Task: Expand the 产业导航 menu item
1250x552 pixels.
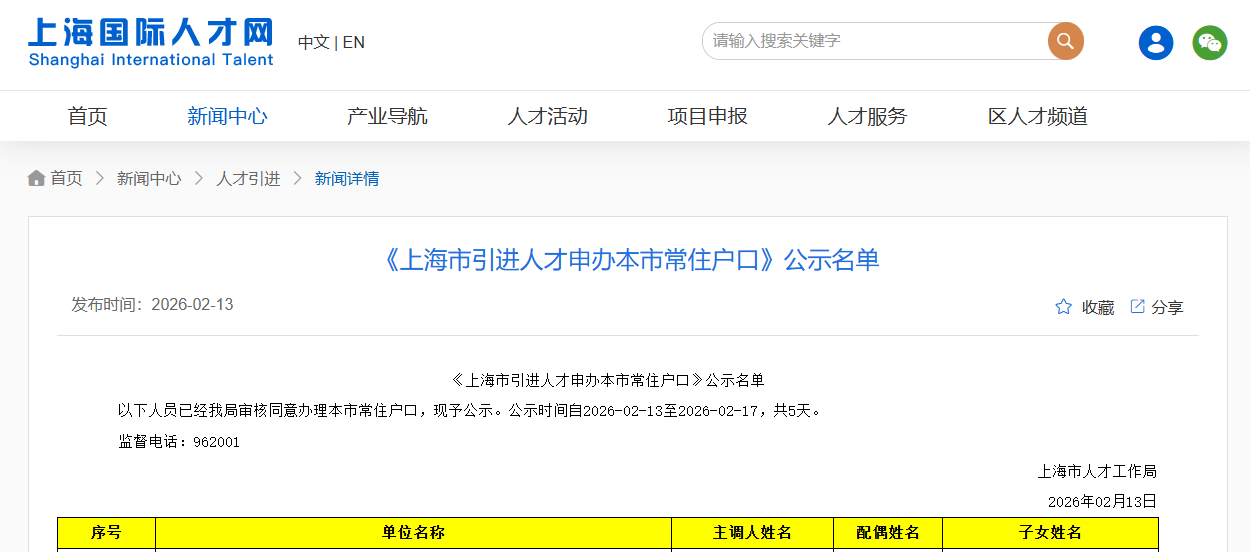Action: 387,116
